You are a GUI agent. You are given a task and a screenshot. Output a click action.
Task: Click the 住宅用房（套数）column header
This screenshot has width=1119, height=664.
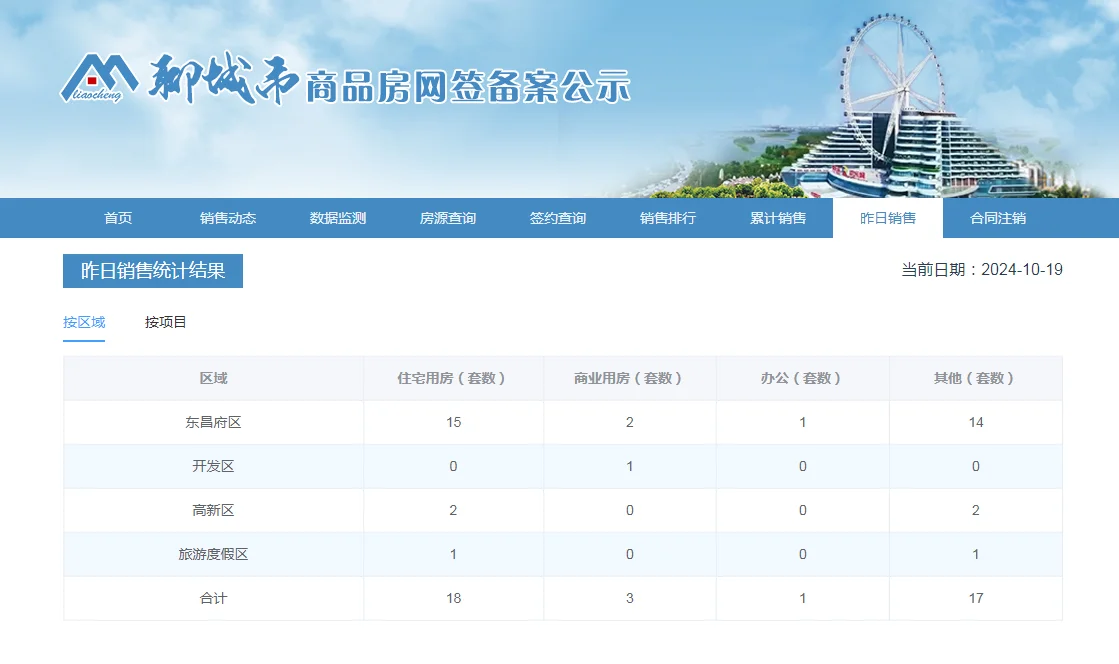click(453, 378)
